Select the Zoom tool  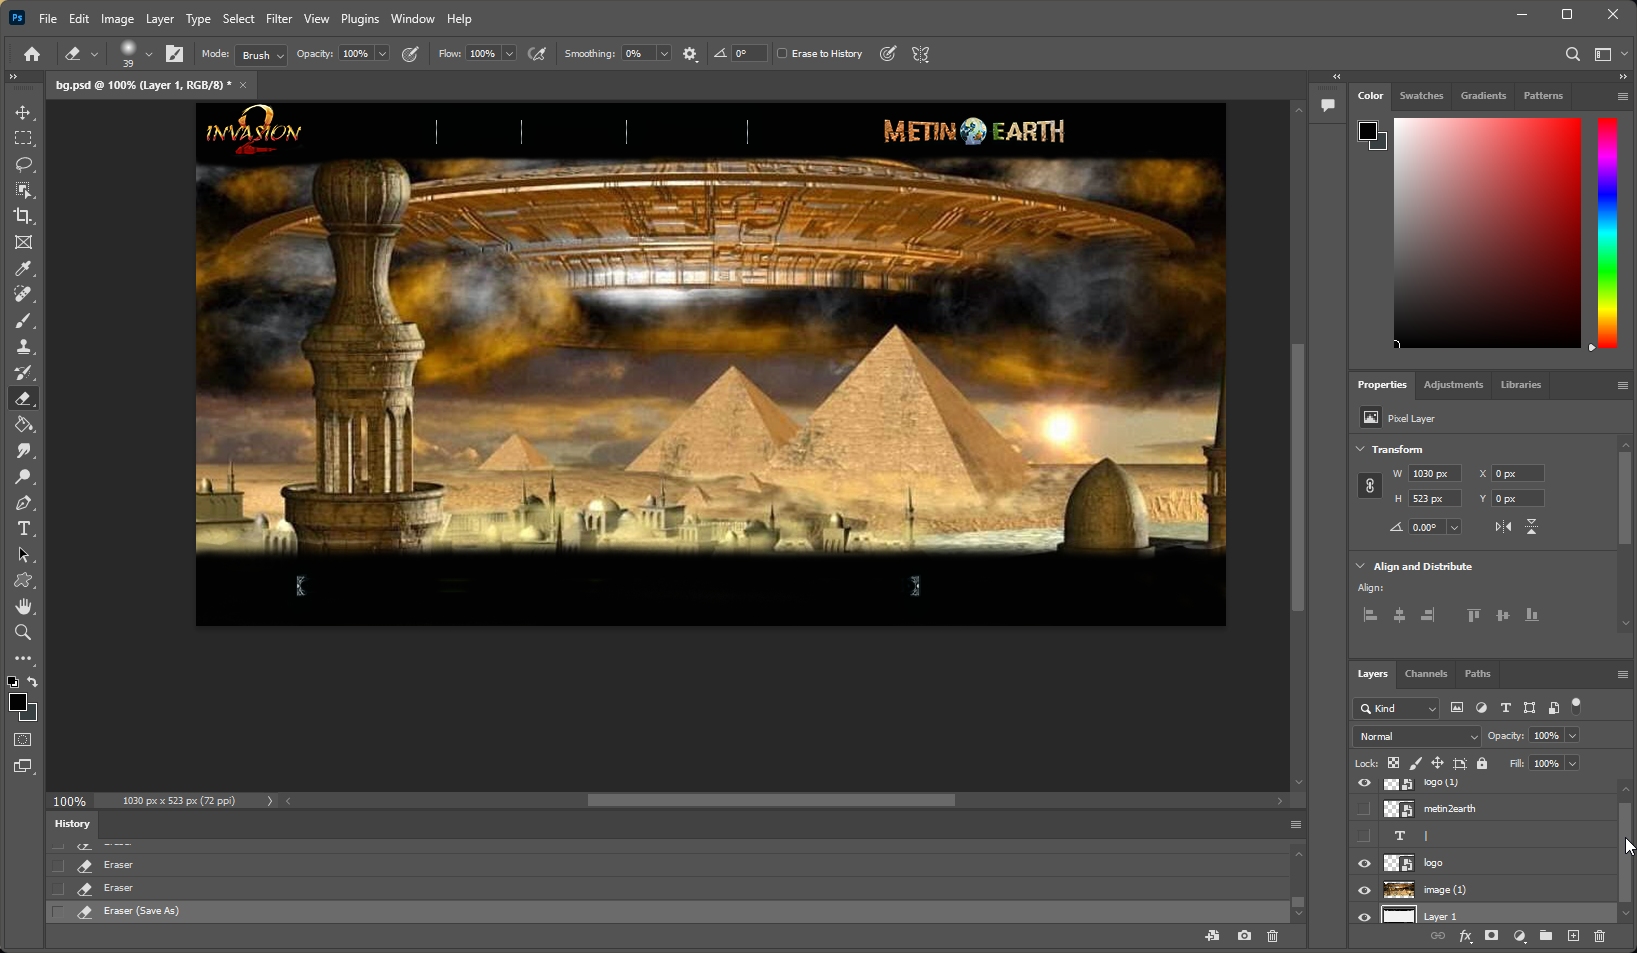pyautogui.click(x=23, y=633)
